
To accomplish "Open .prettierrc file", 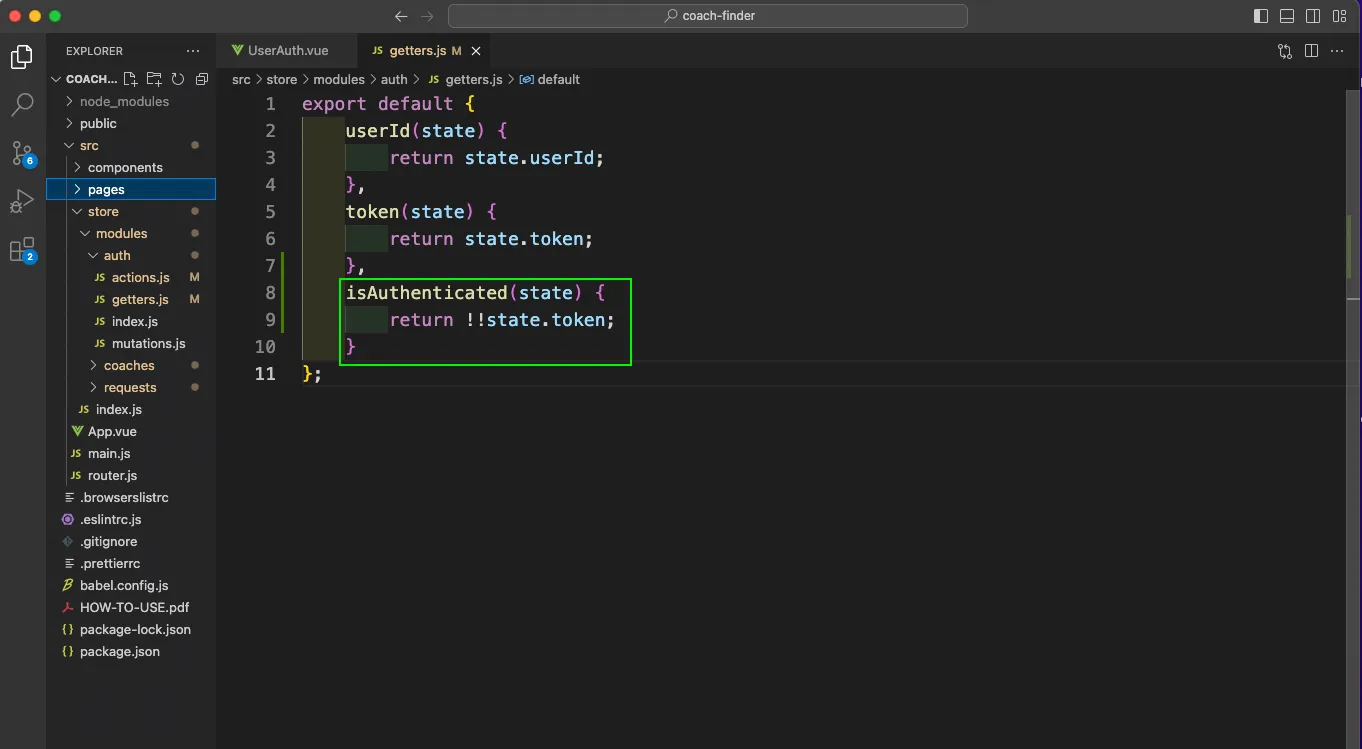I will tap(131, 563).
